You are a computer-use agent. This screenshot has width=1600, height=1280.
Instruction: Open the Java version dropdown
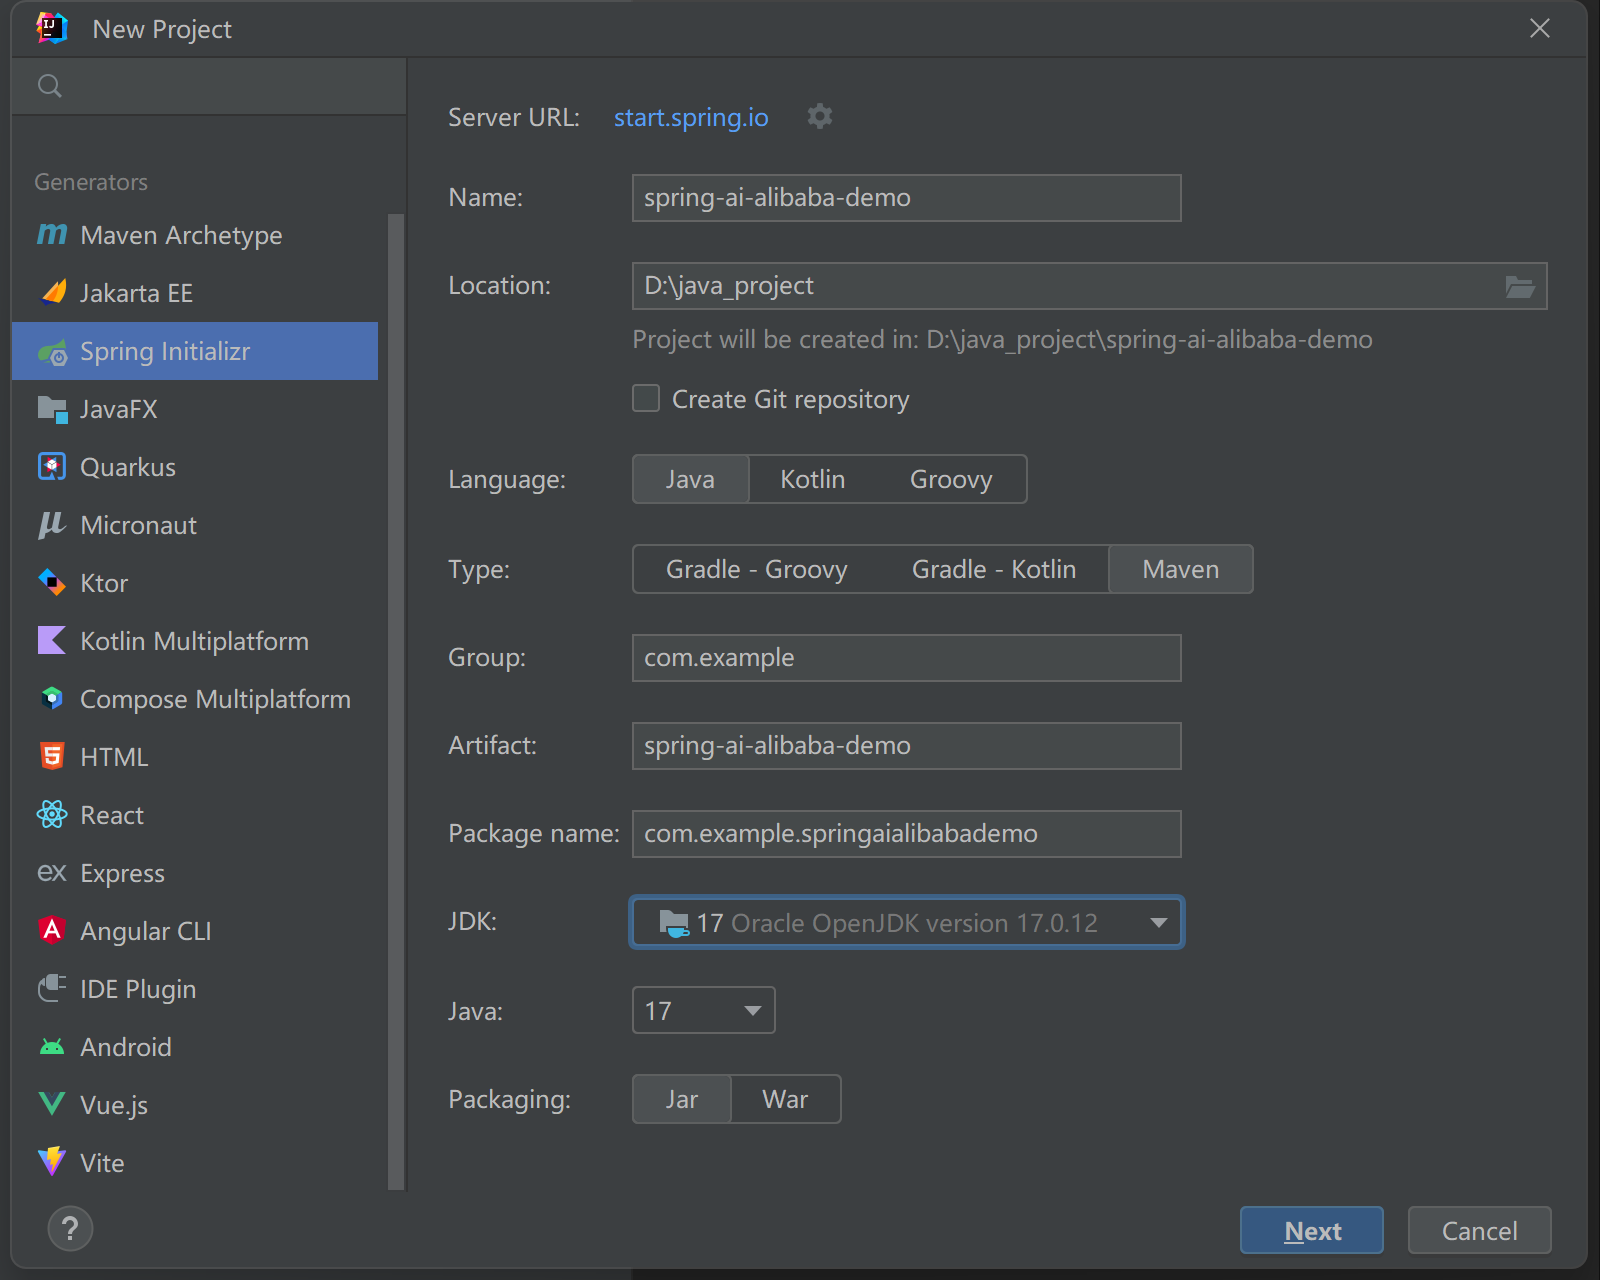[704, 1010]
